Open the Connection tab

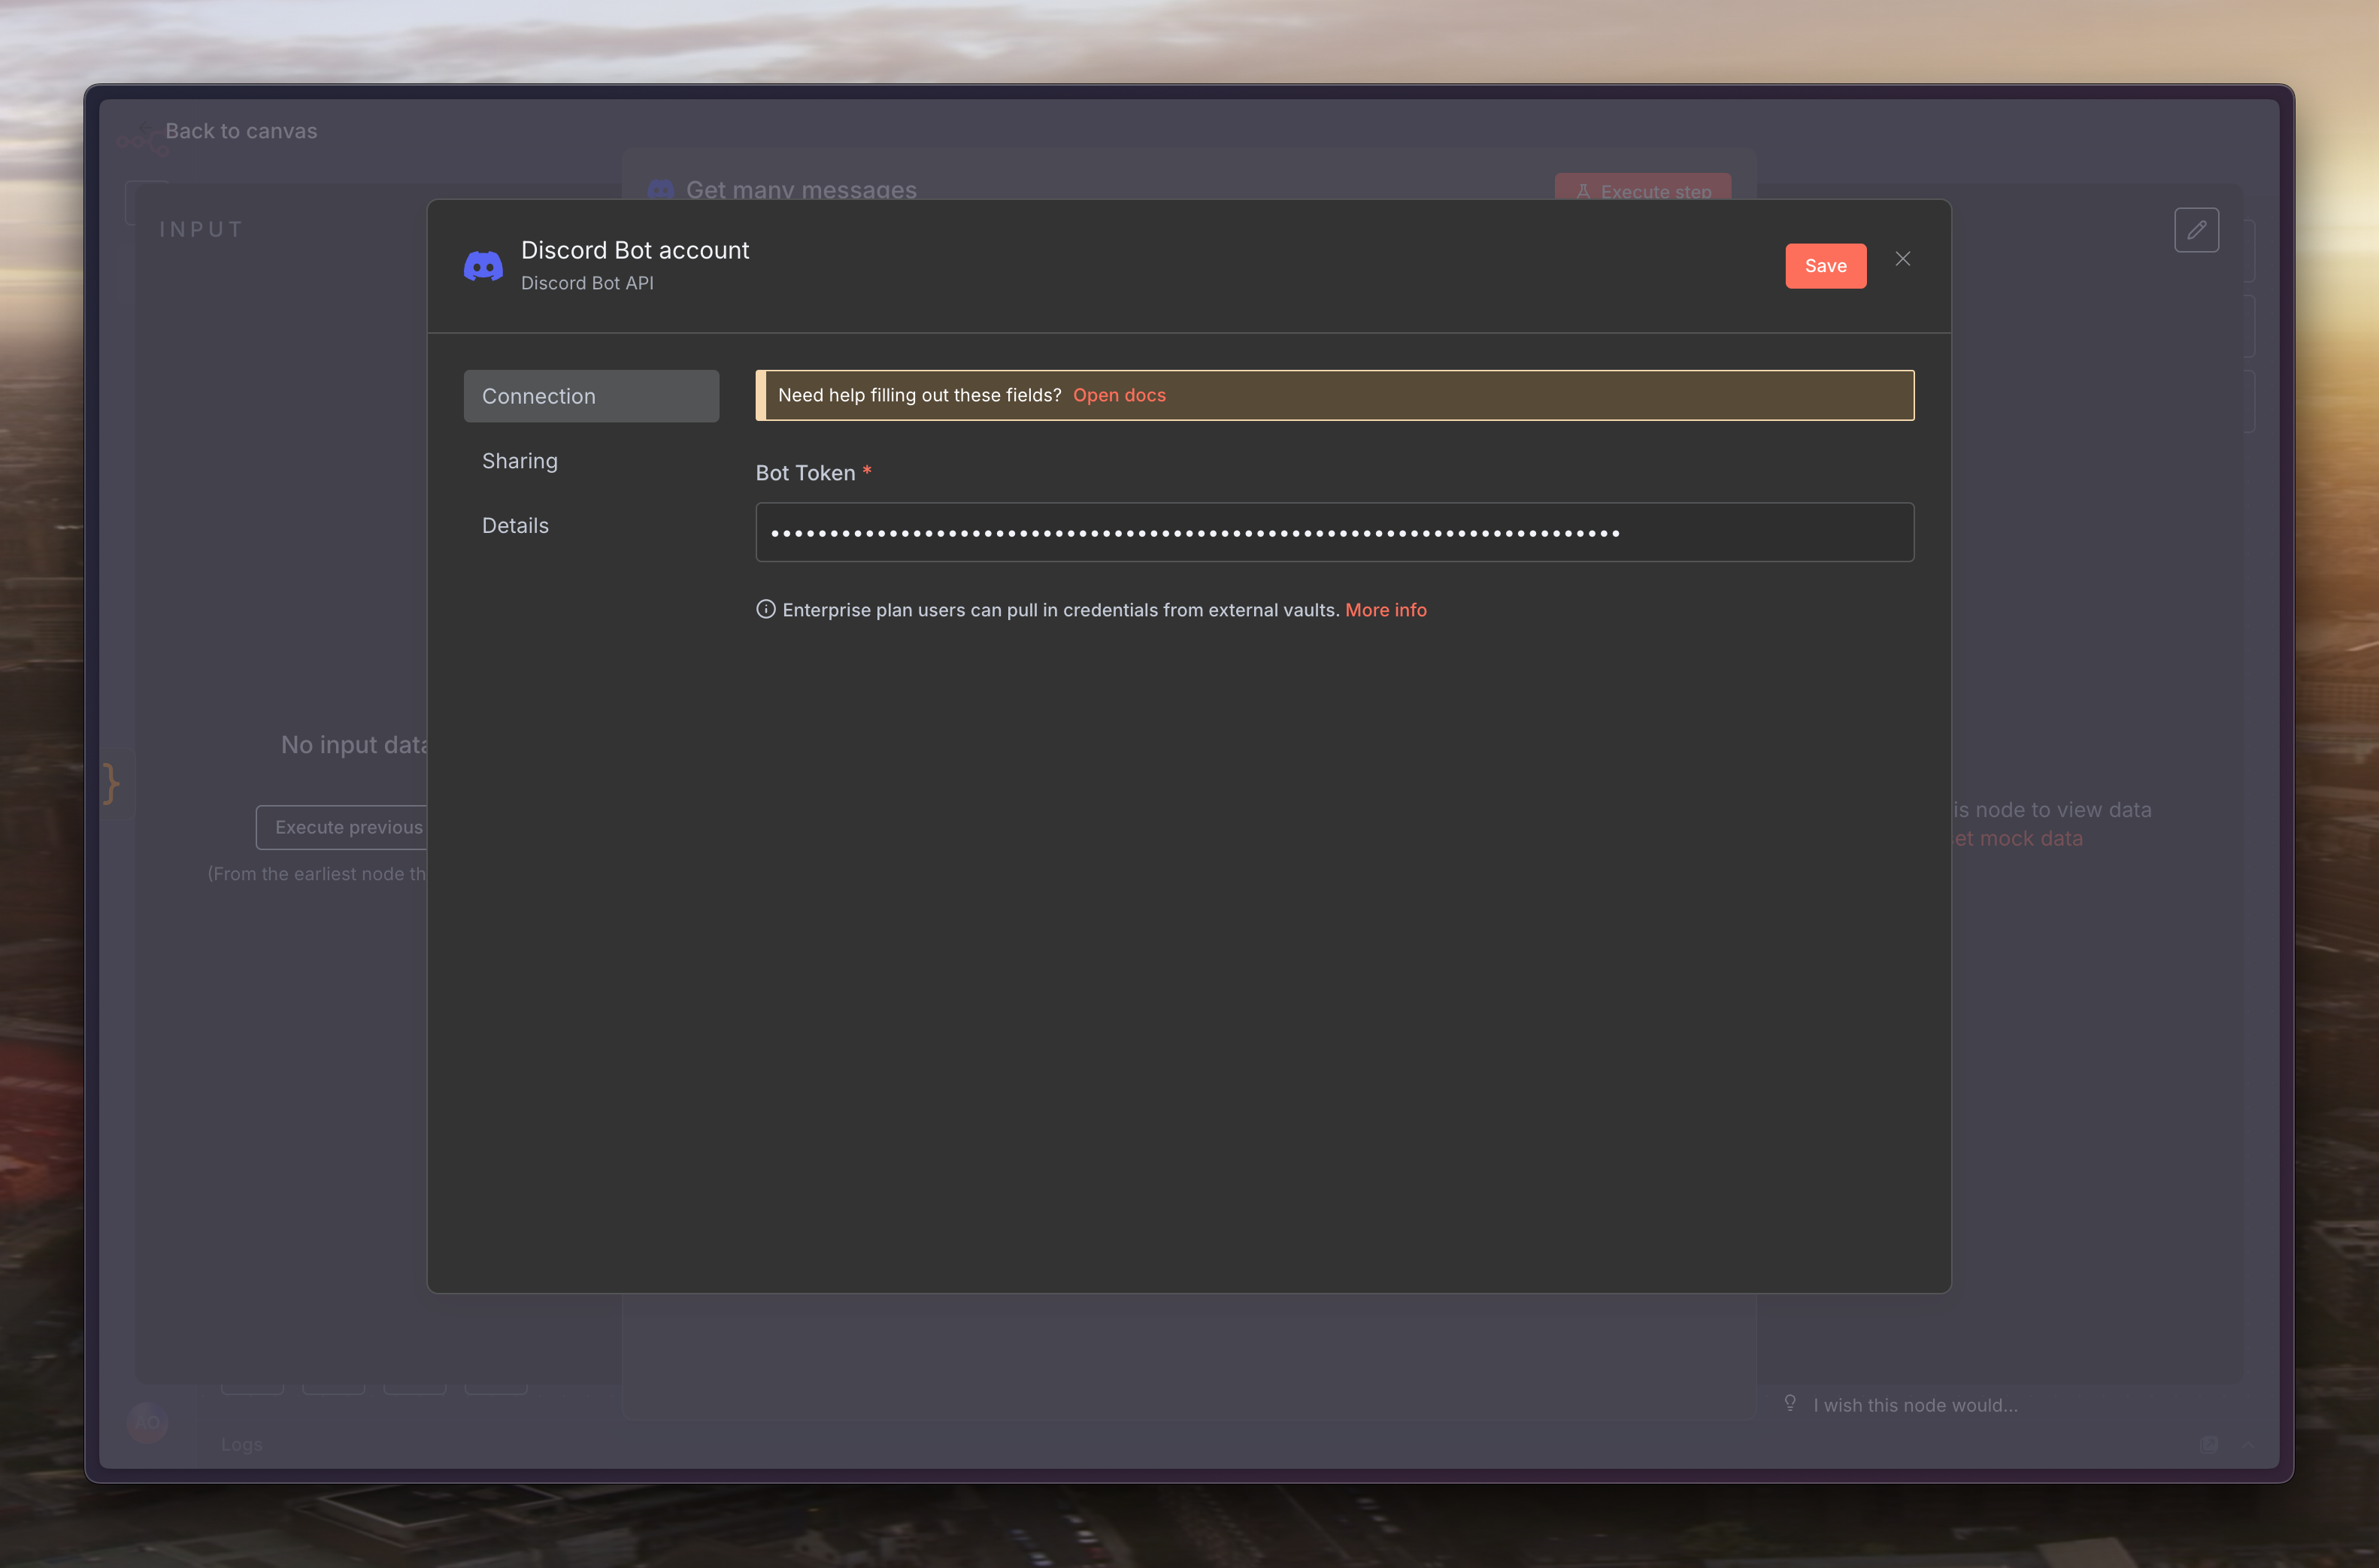pyautogui.click(x=591, y=396)
